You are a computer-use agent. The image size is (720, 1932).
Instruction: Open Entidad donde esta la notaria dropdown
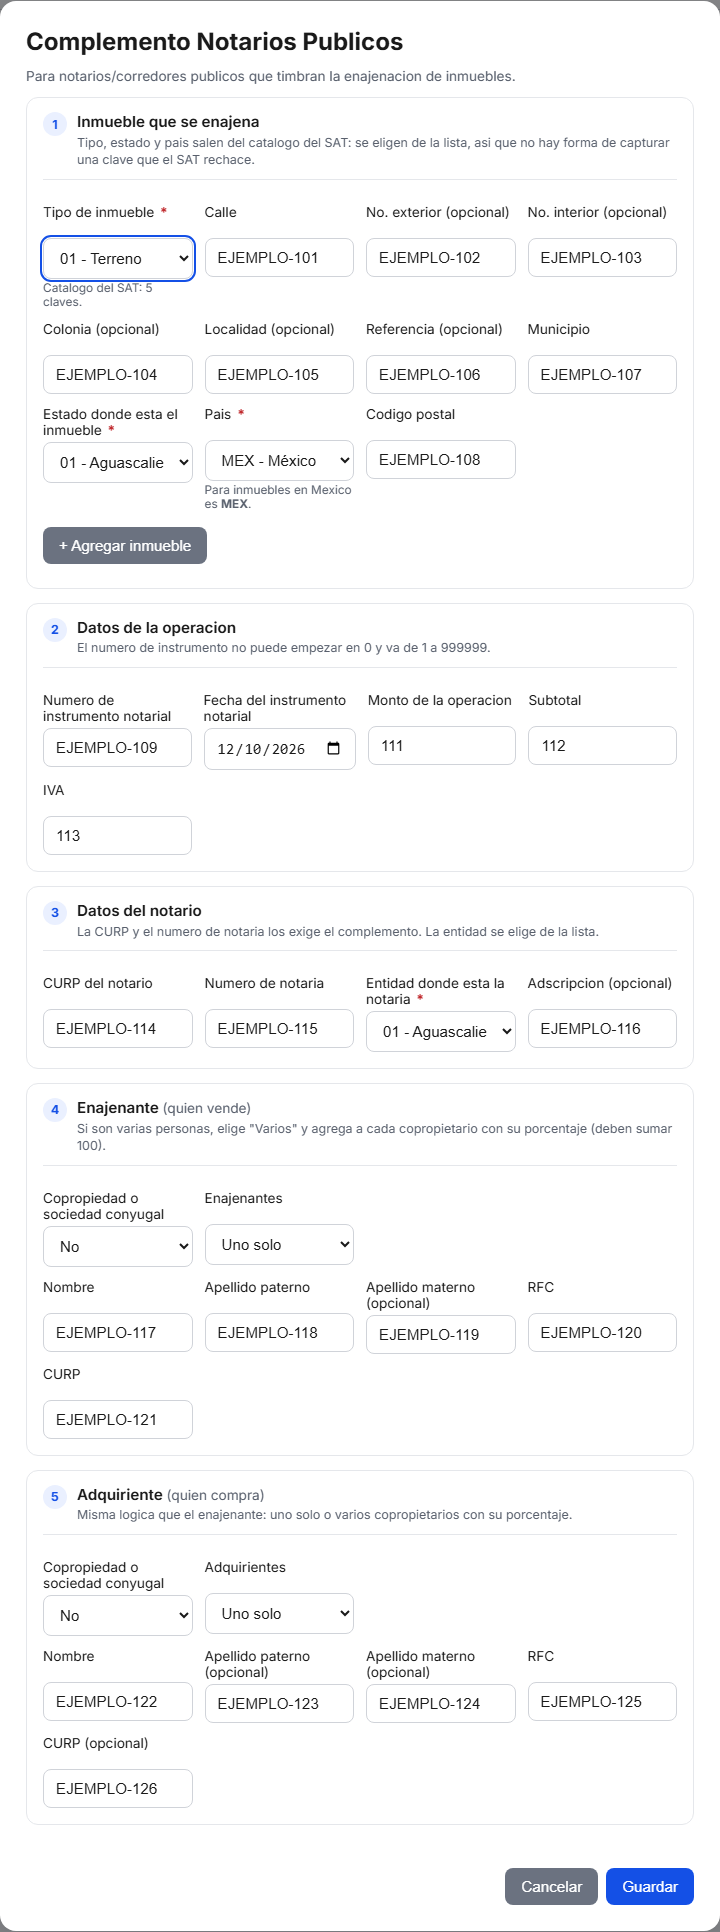pos(441,1031)
